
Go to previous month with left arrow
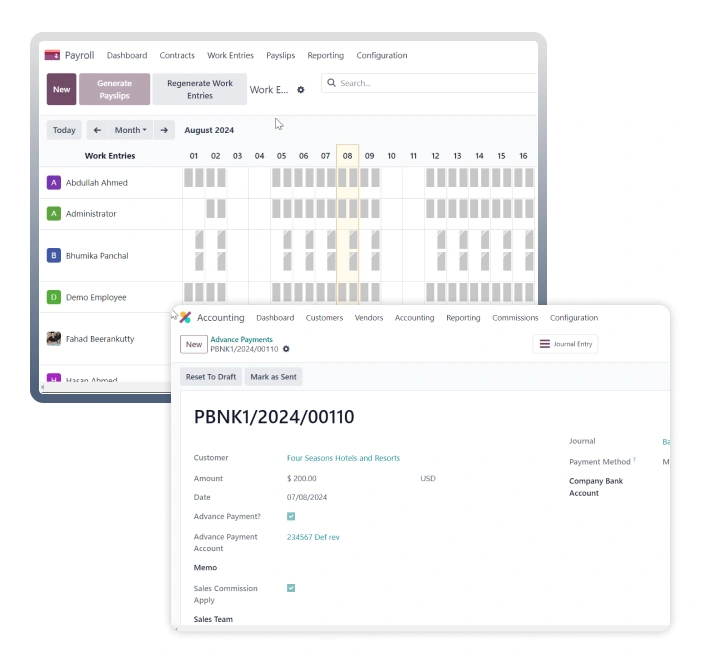click(x=97, y=130)
